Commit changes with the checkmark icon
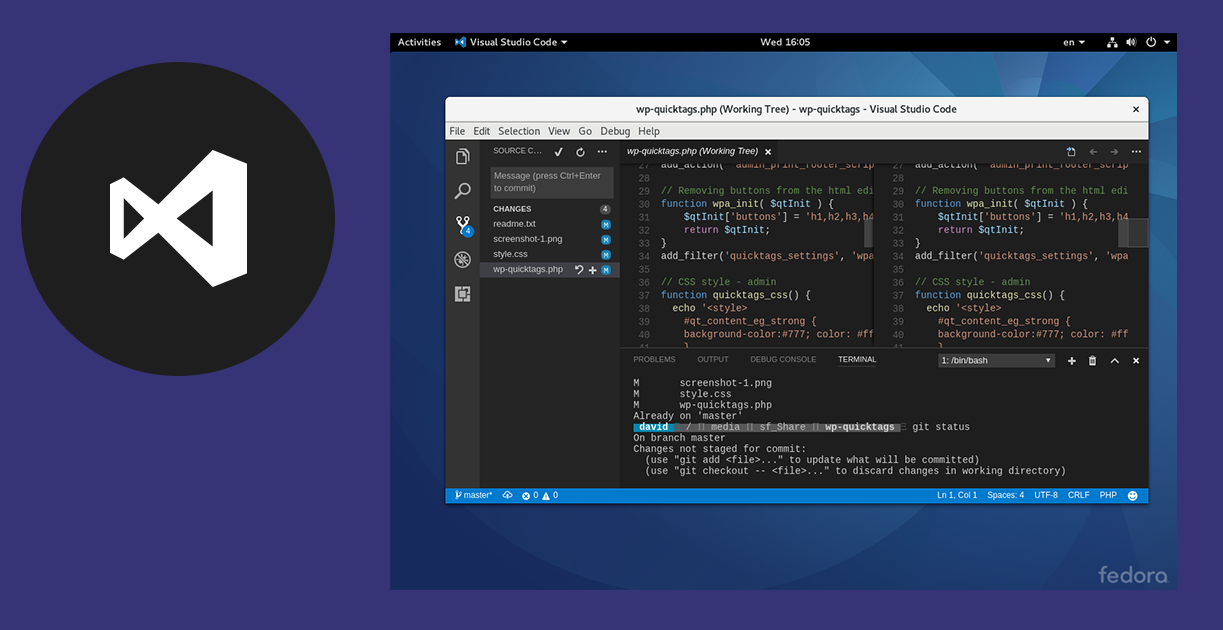The height and width of the screenshot is (630, 1223). click(x=558, y=152)
